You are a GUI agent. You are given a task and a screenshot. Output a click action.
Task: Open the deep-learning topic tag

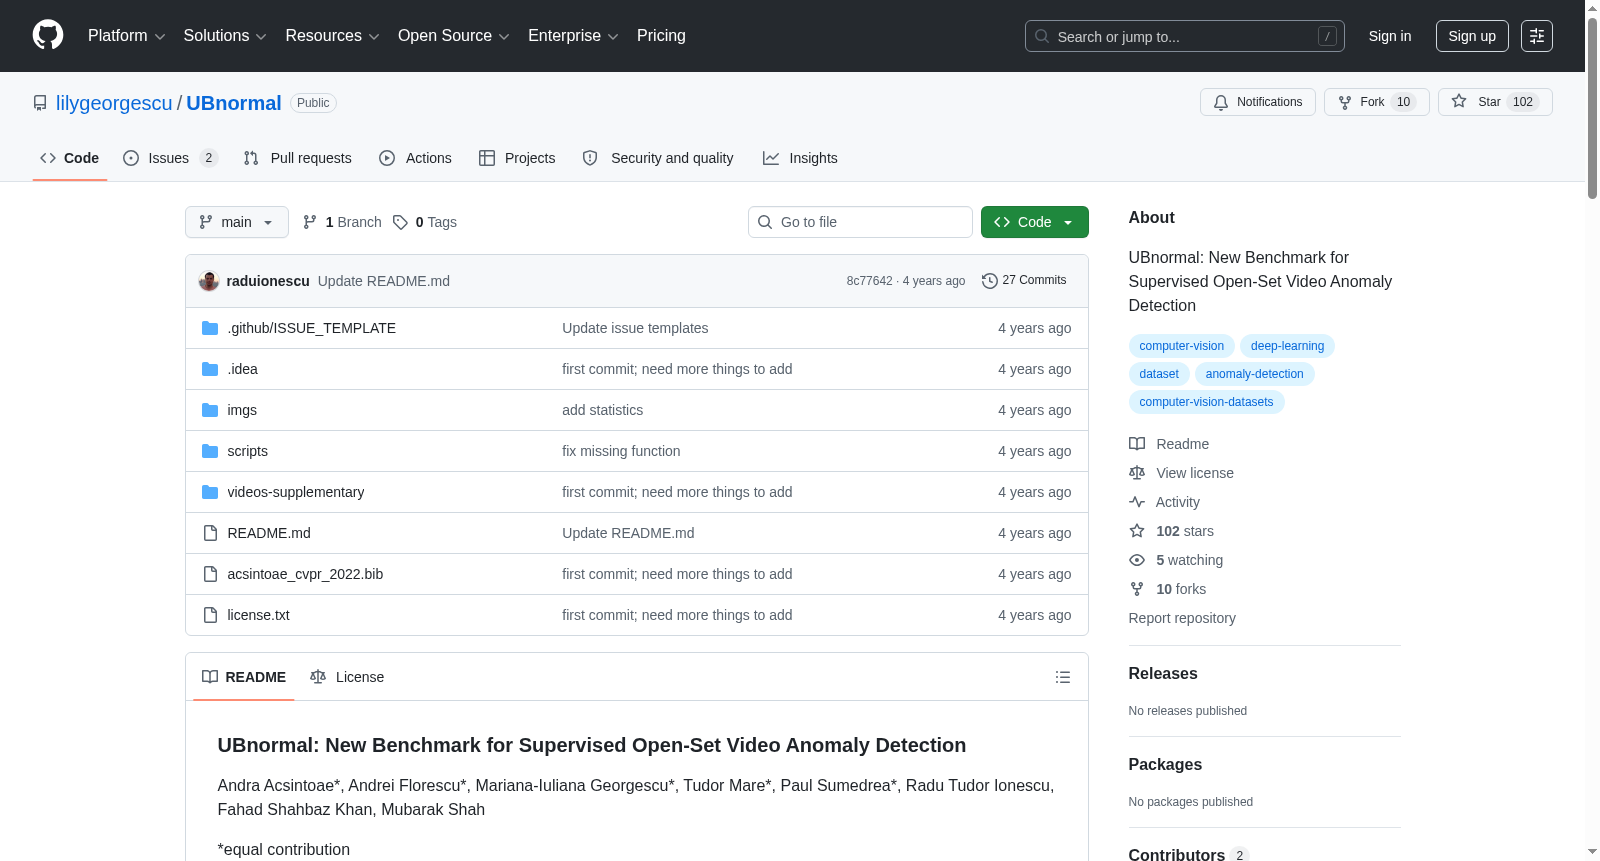(1287, 346)
